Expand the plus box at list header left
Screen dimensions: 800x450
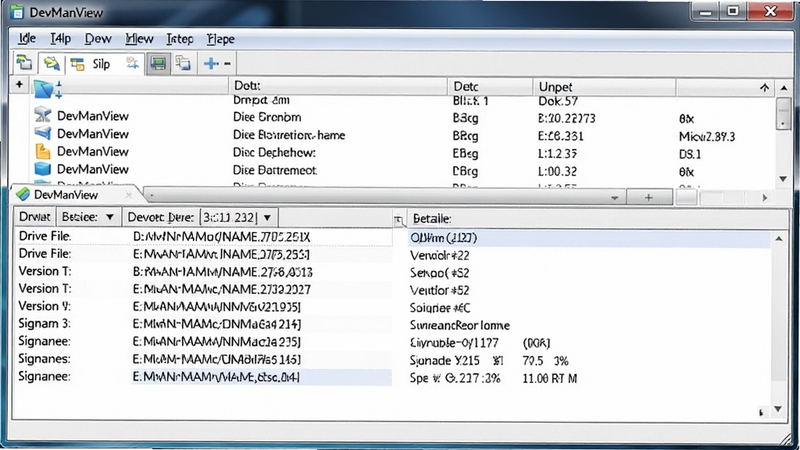tap(19, 85)
